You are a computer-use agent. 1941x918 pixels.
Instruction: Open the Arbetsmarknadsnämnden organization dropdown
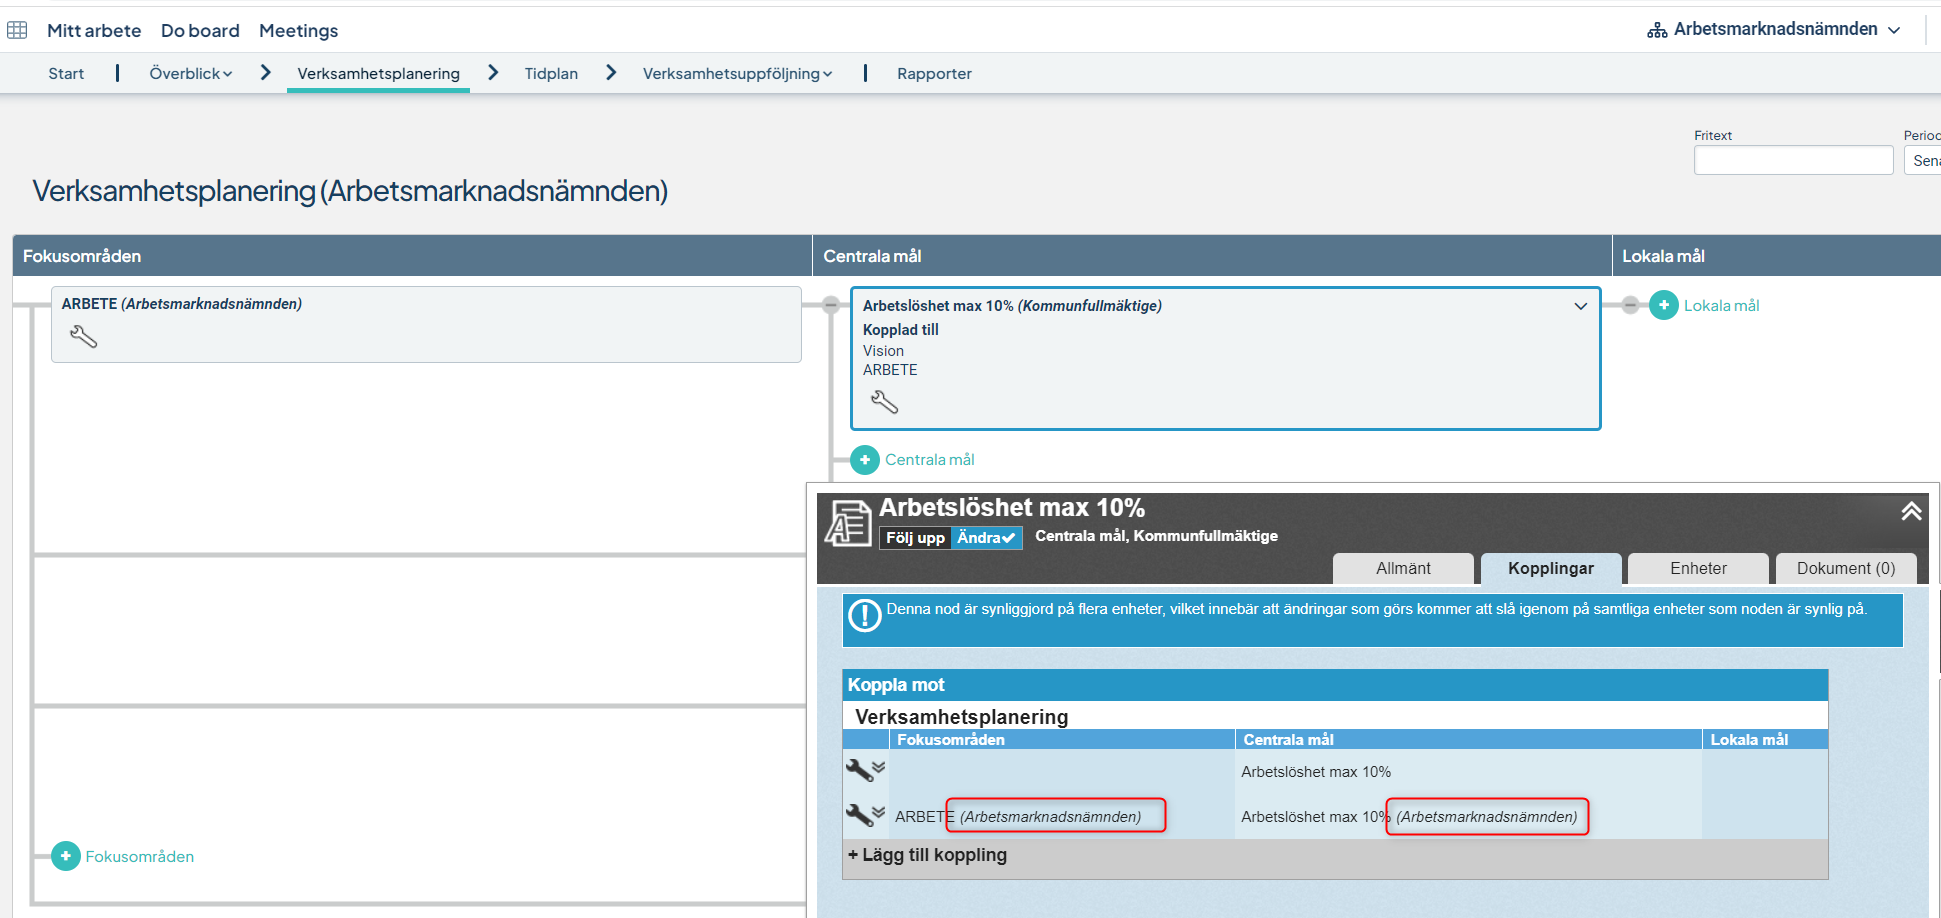coord(1774,30)
